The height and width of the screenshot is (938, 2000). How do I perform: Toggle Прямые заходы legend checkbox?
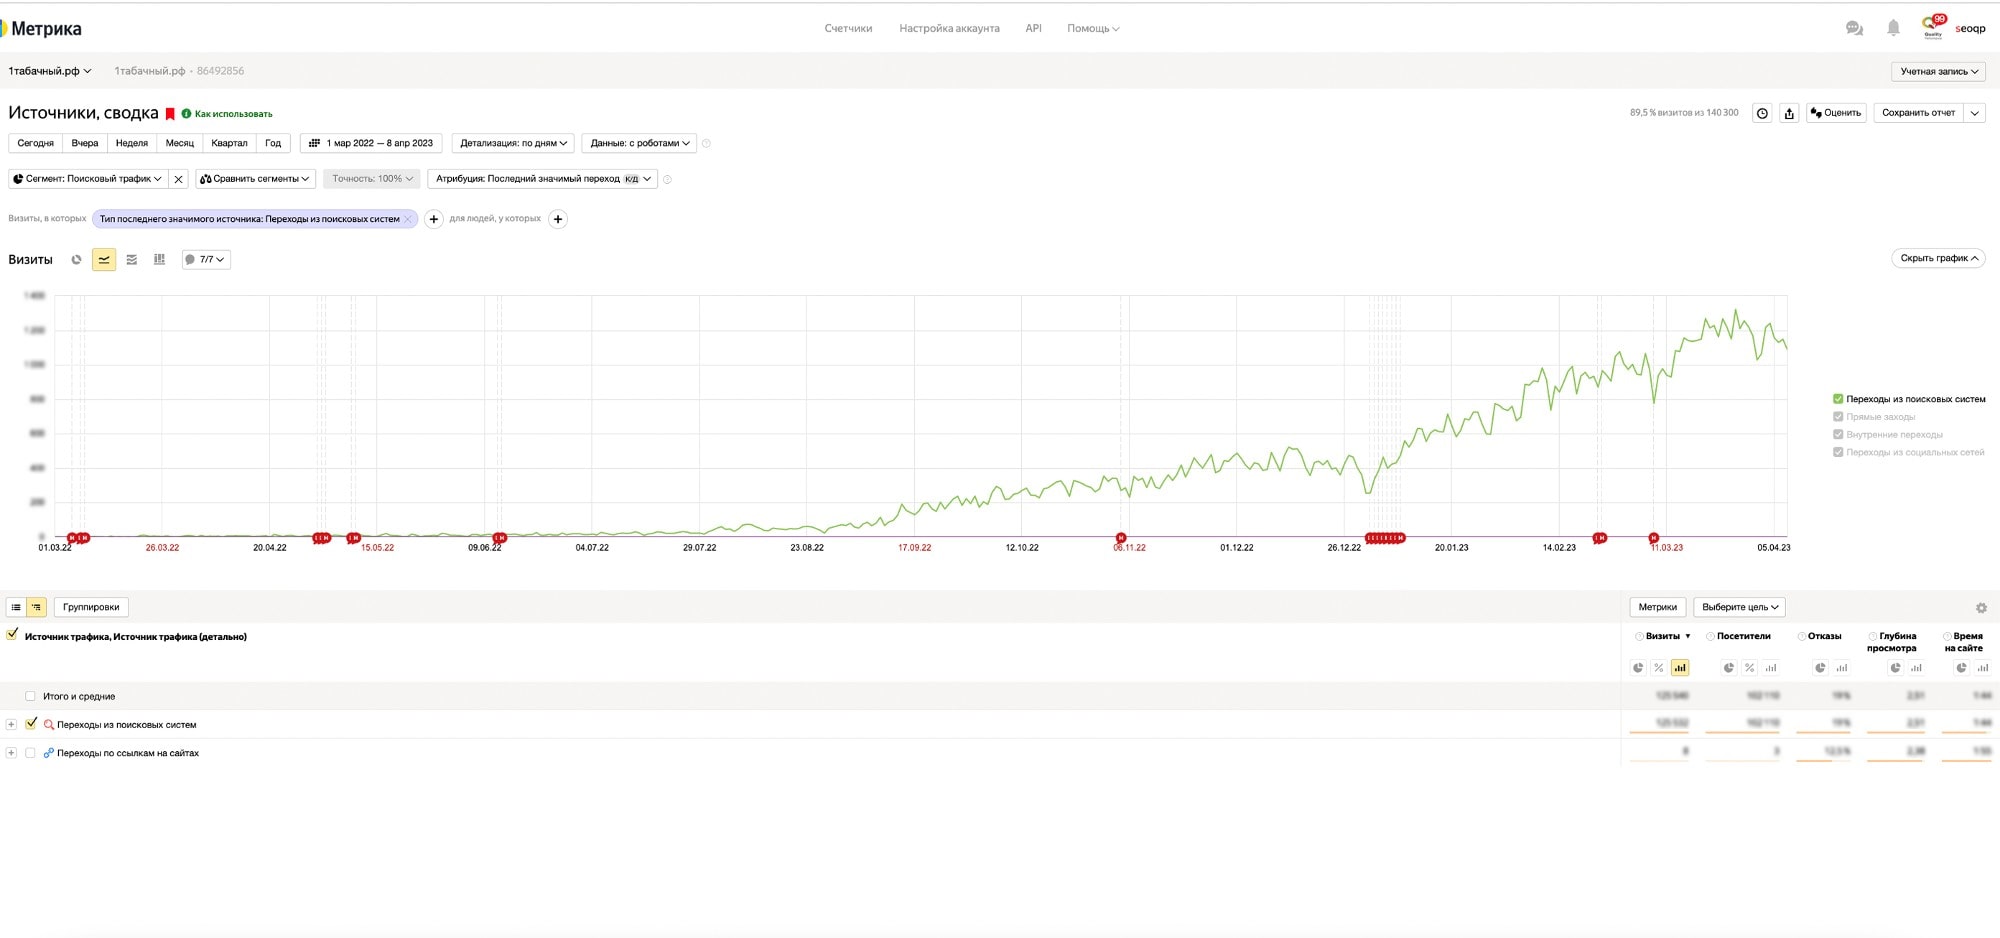click(x=1838, y=417)
